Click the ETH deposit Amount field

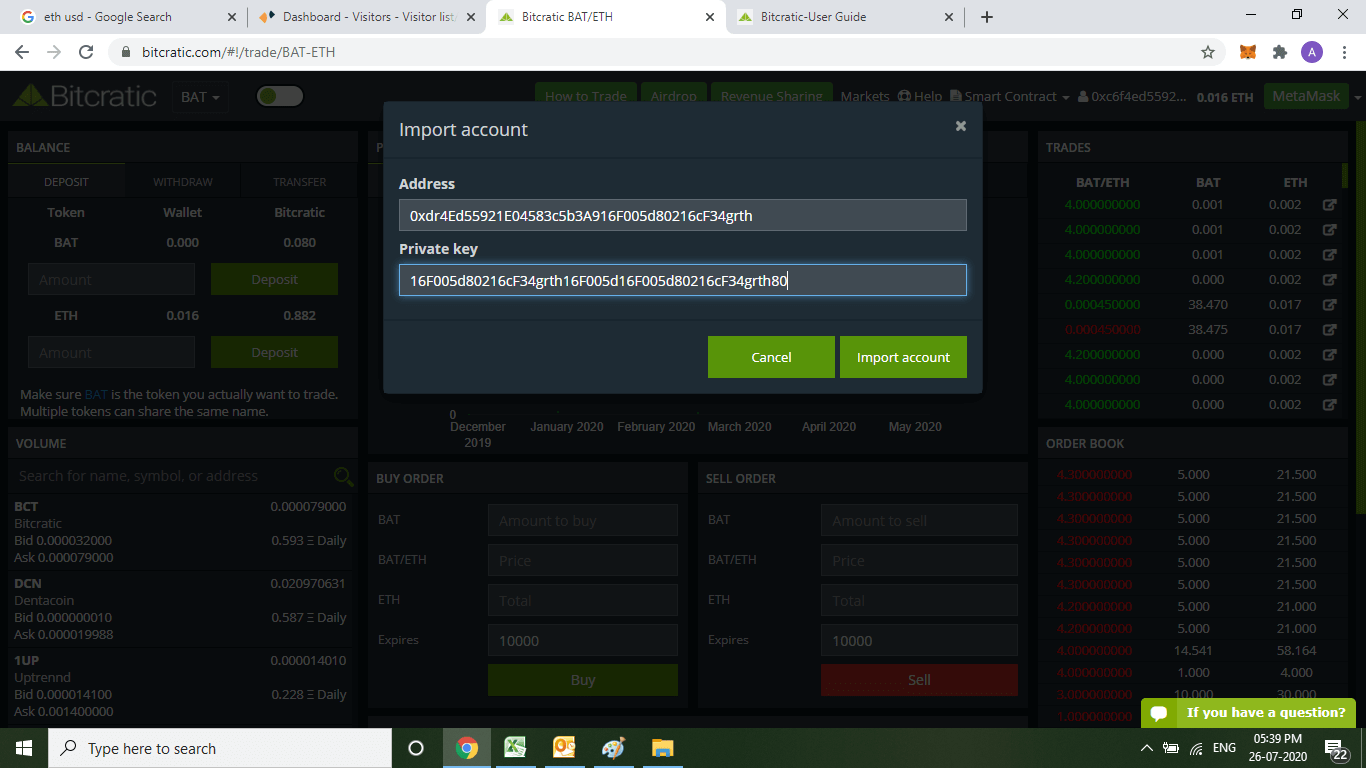pos(111,352)
